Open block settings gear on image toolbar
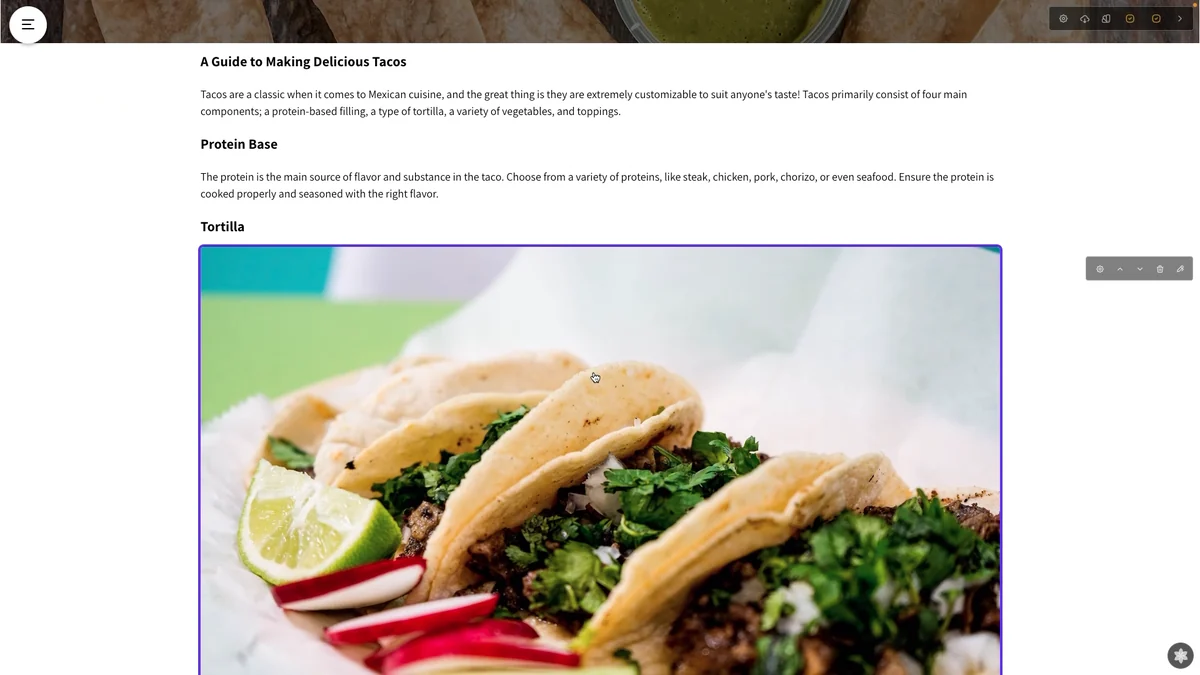This screenshot has width=1200, height=675. [1100, 269]
